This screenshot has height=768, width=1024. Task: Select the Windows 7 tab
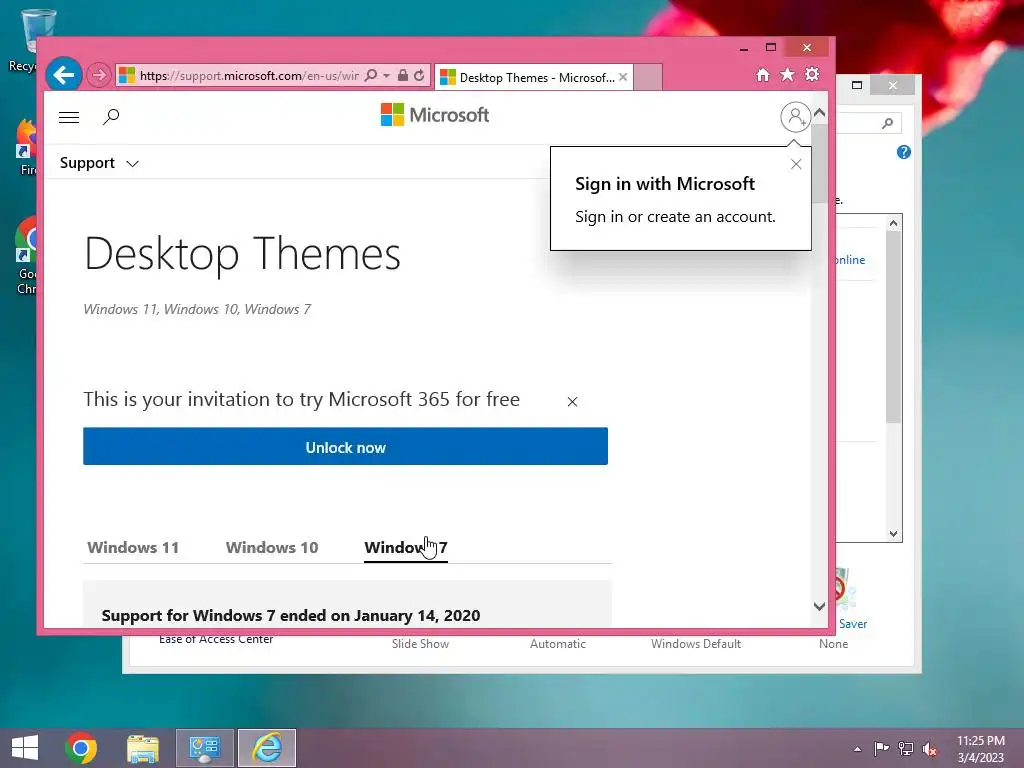[406, 547]
